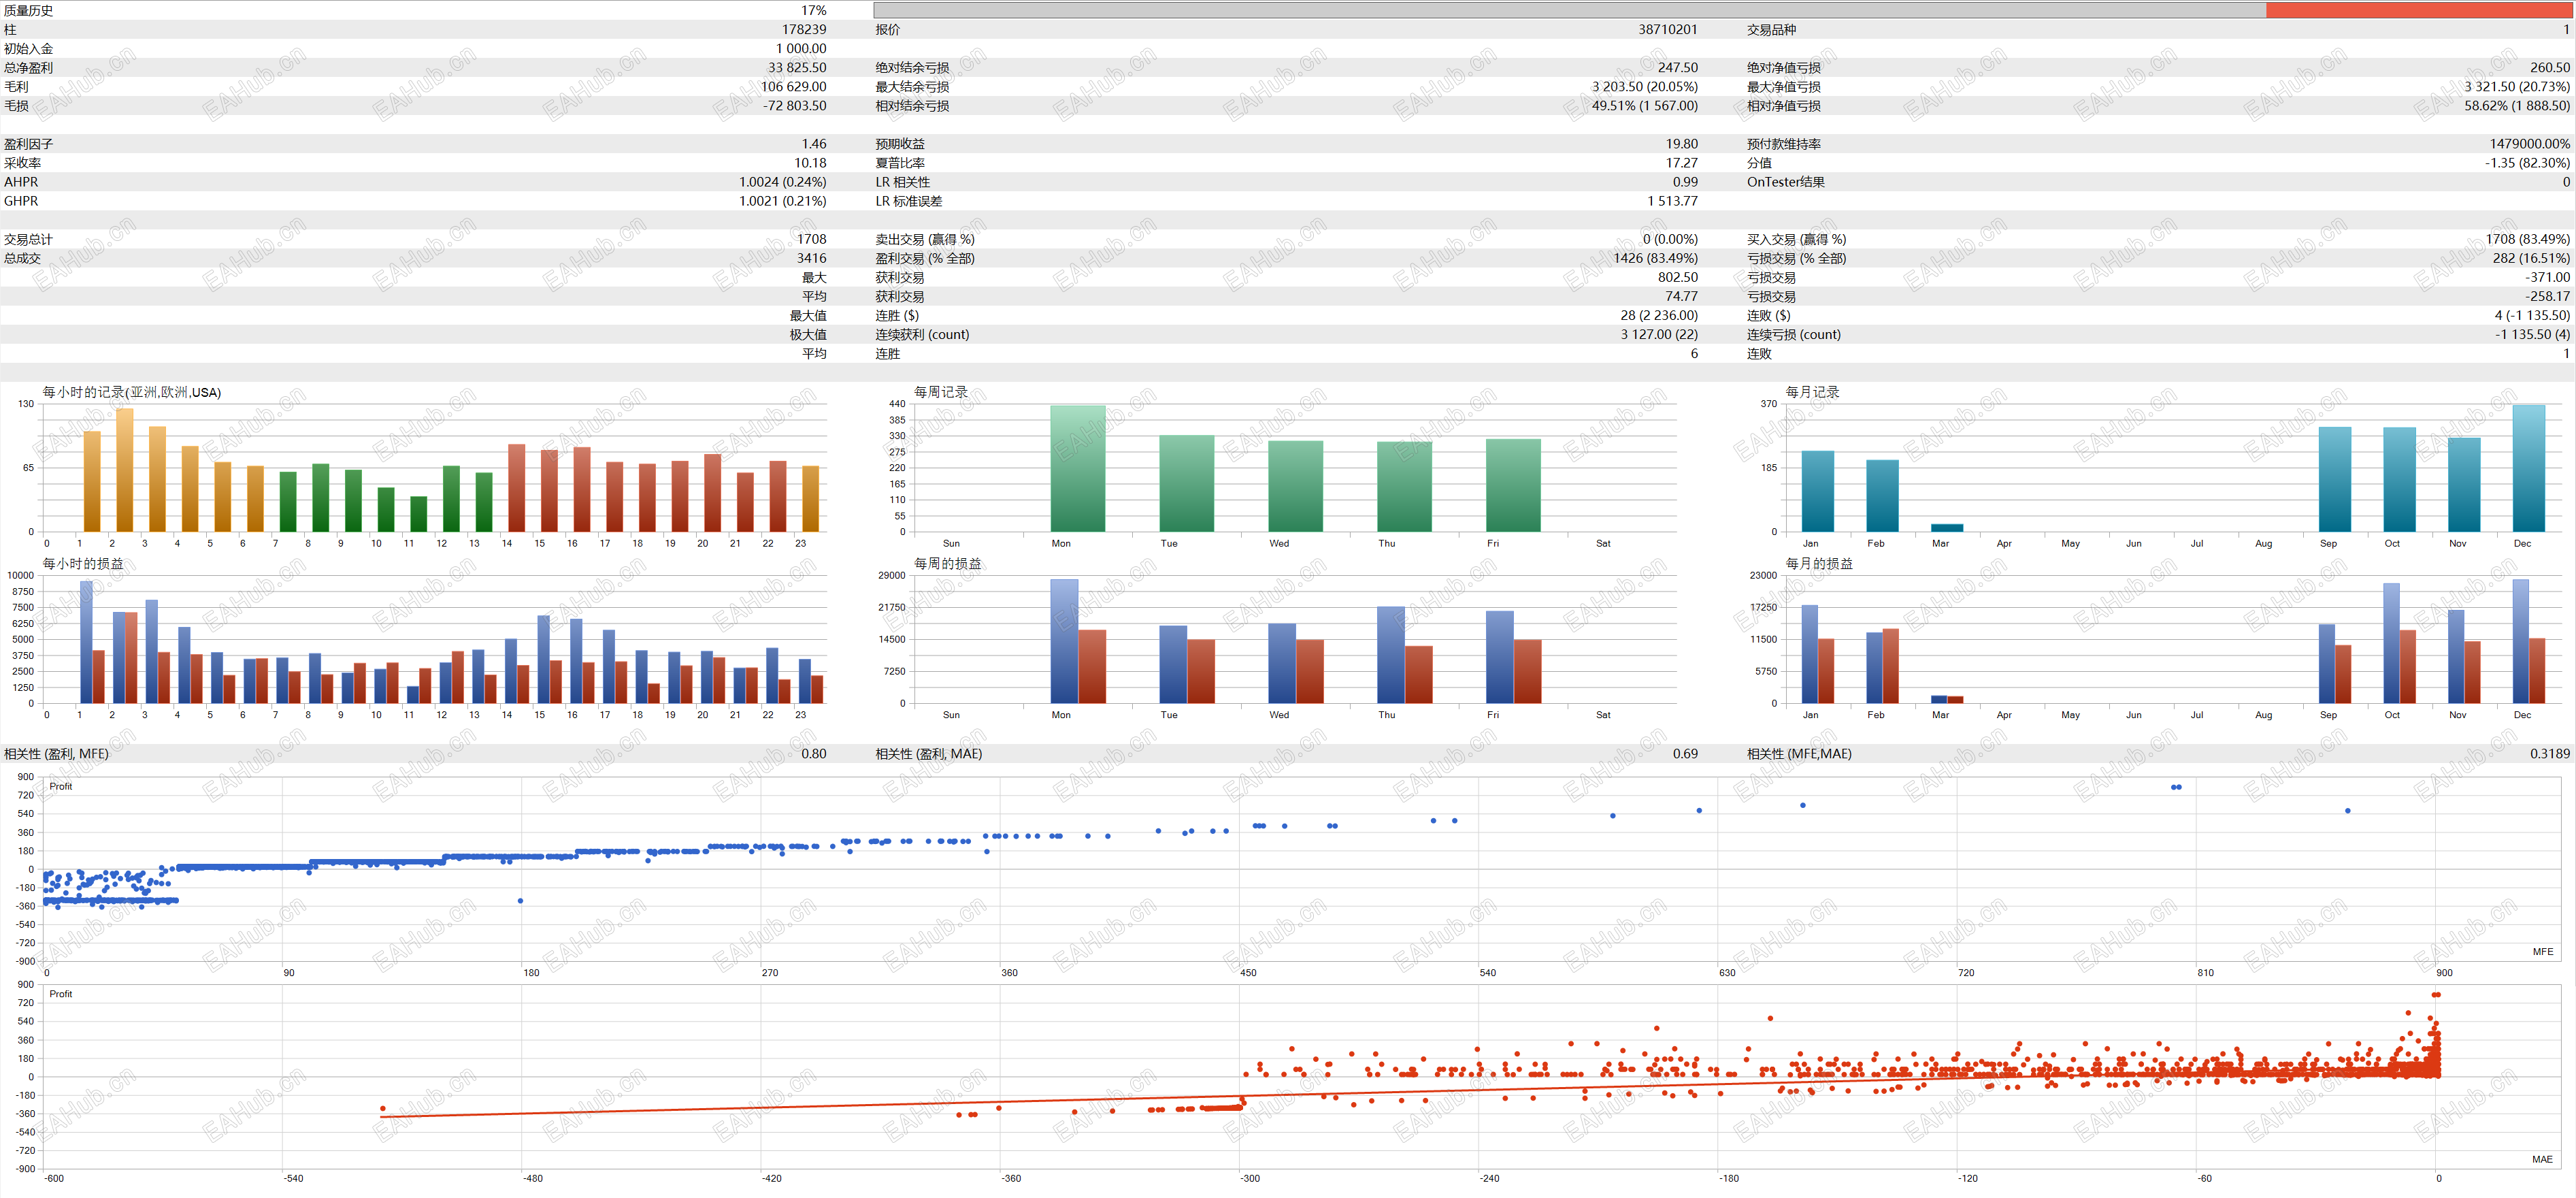This screenshot has width=2576, height=1198.
Task: Click the Thursday blue bar in weekly profit-loss
Action: coord(1390,655)
